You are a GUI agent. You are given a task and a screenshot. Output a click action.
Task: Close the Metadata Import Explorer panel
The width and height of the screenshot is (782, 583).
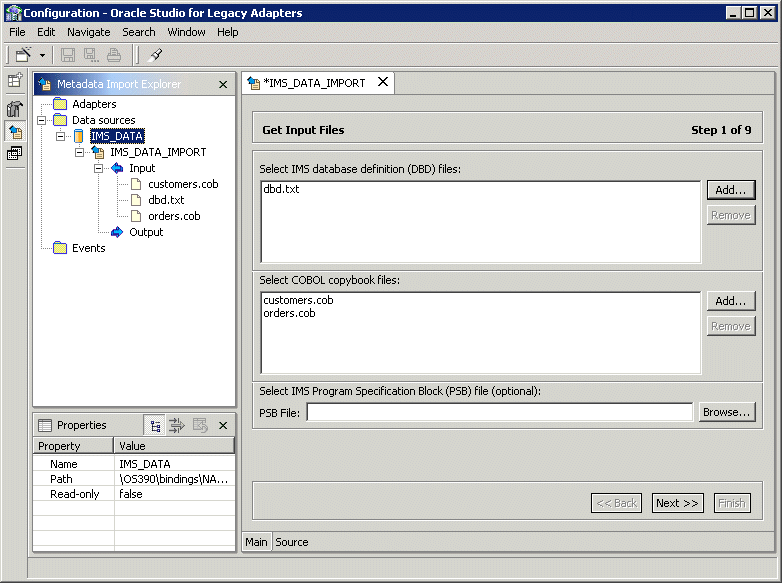pyautogui.click(x=223, y=85)
